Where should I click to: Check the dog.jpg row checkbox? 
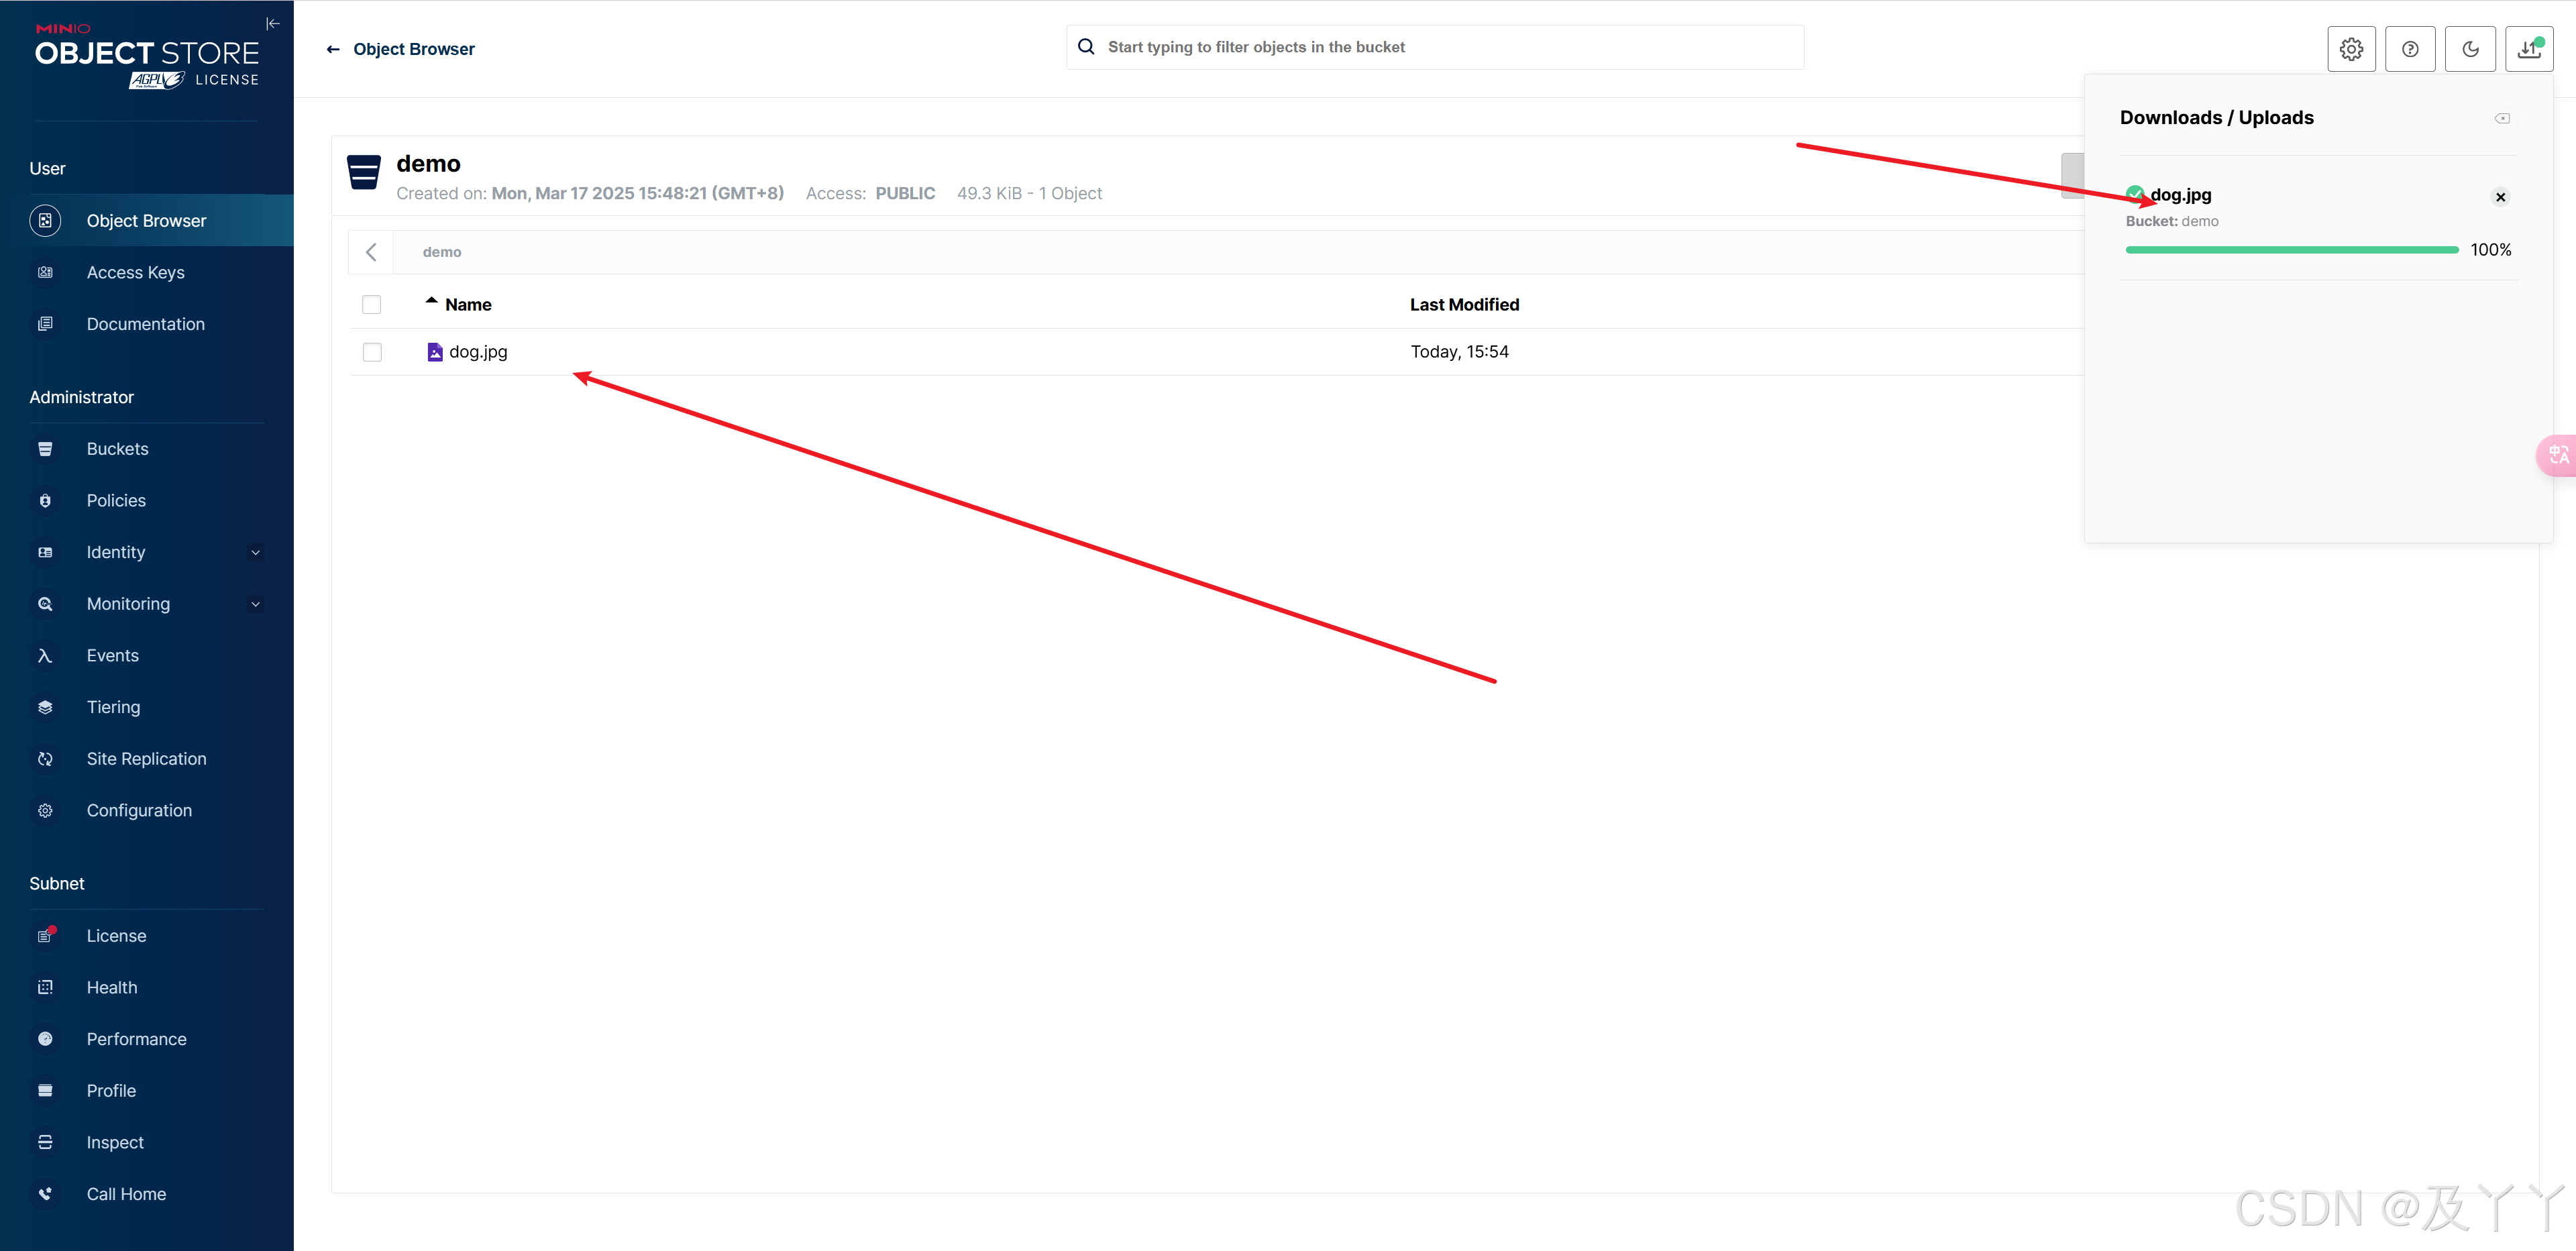[372, 352]
